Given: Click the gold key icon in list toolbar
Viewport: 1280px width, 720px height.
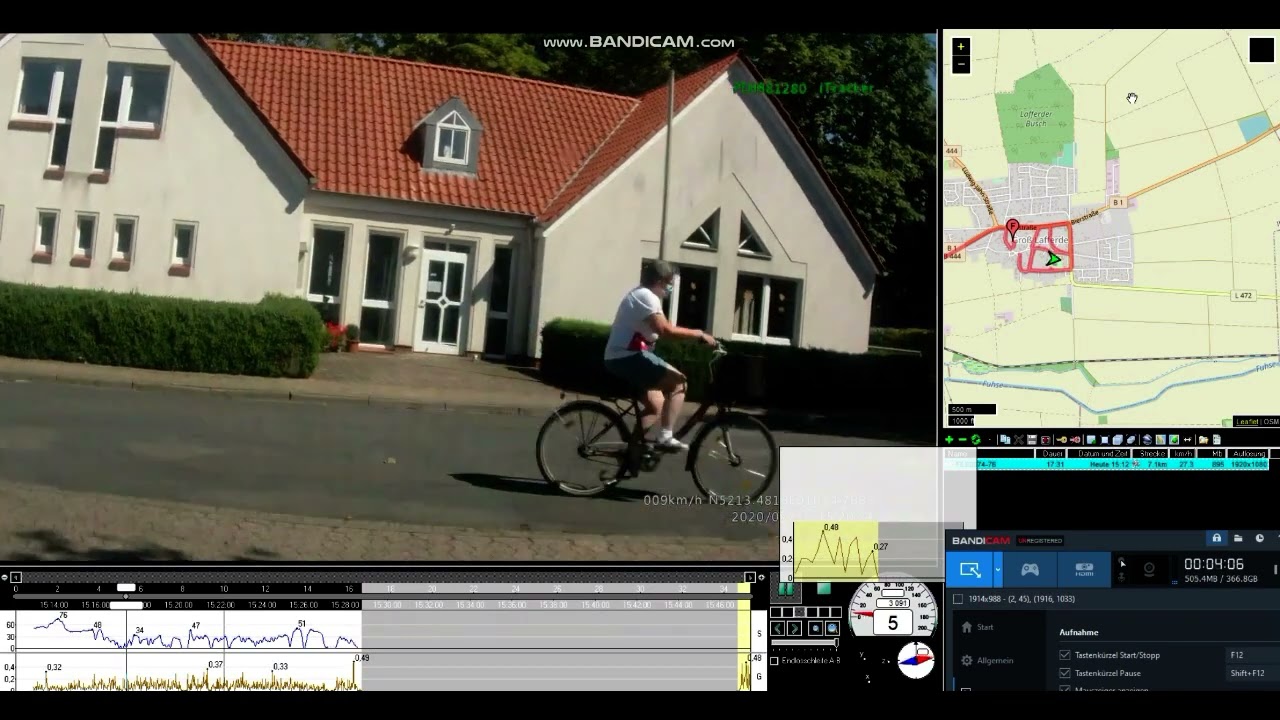Looking at the screenshot, I should 1061,440.
